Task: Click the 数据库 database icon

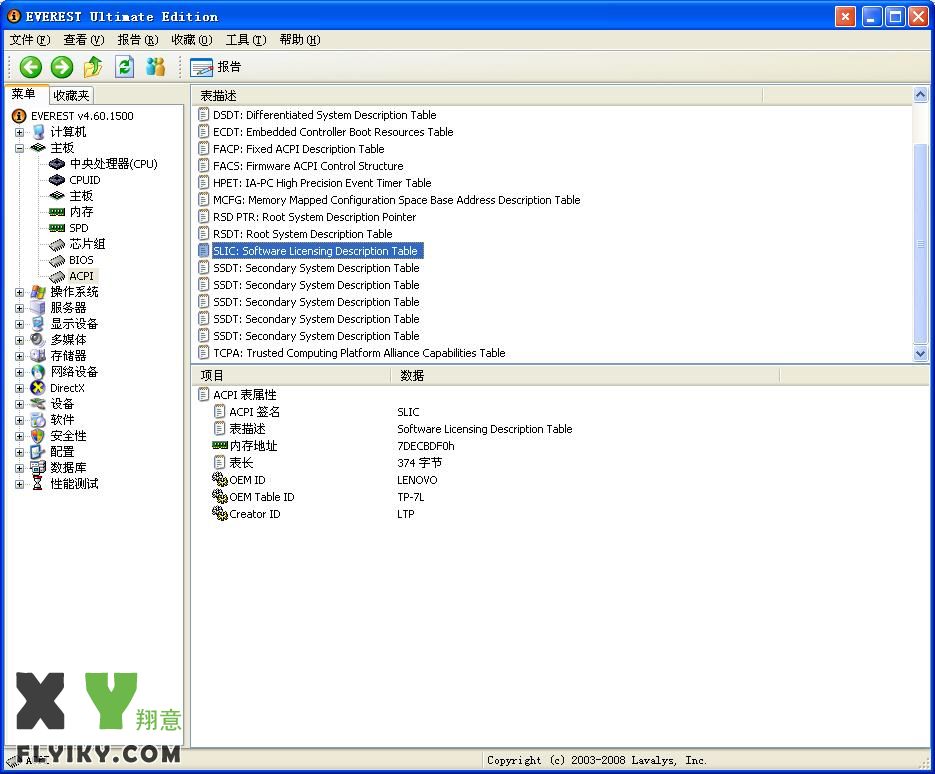Action: click(x=38, y=468)
